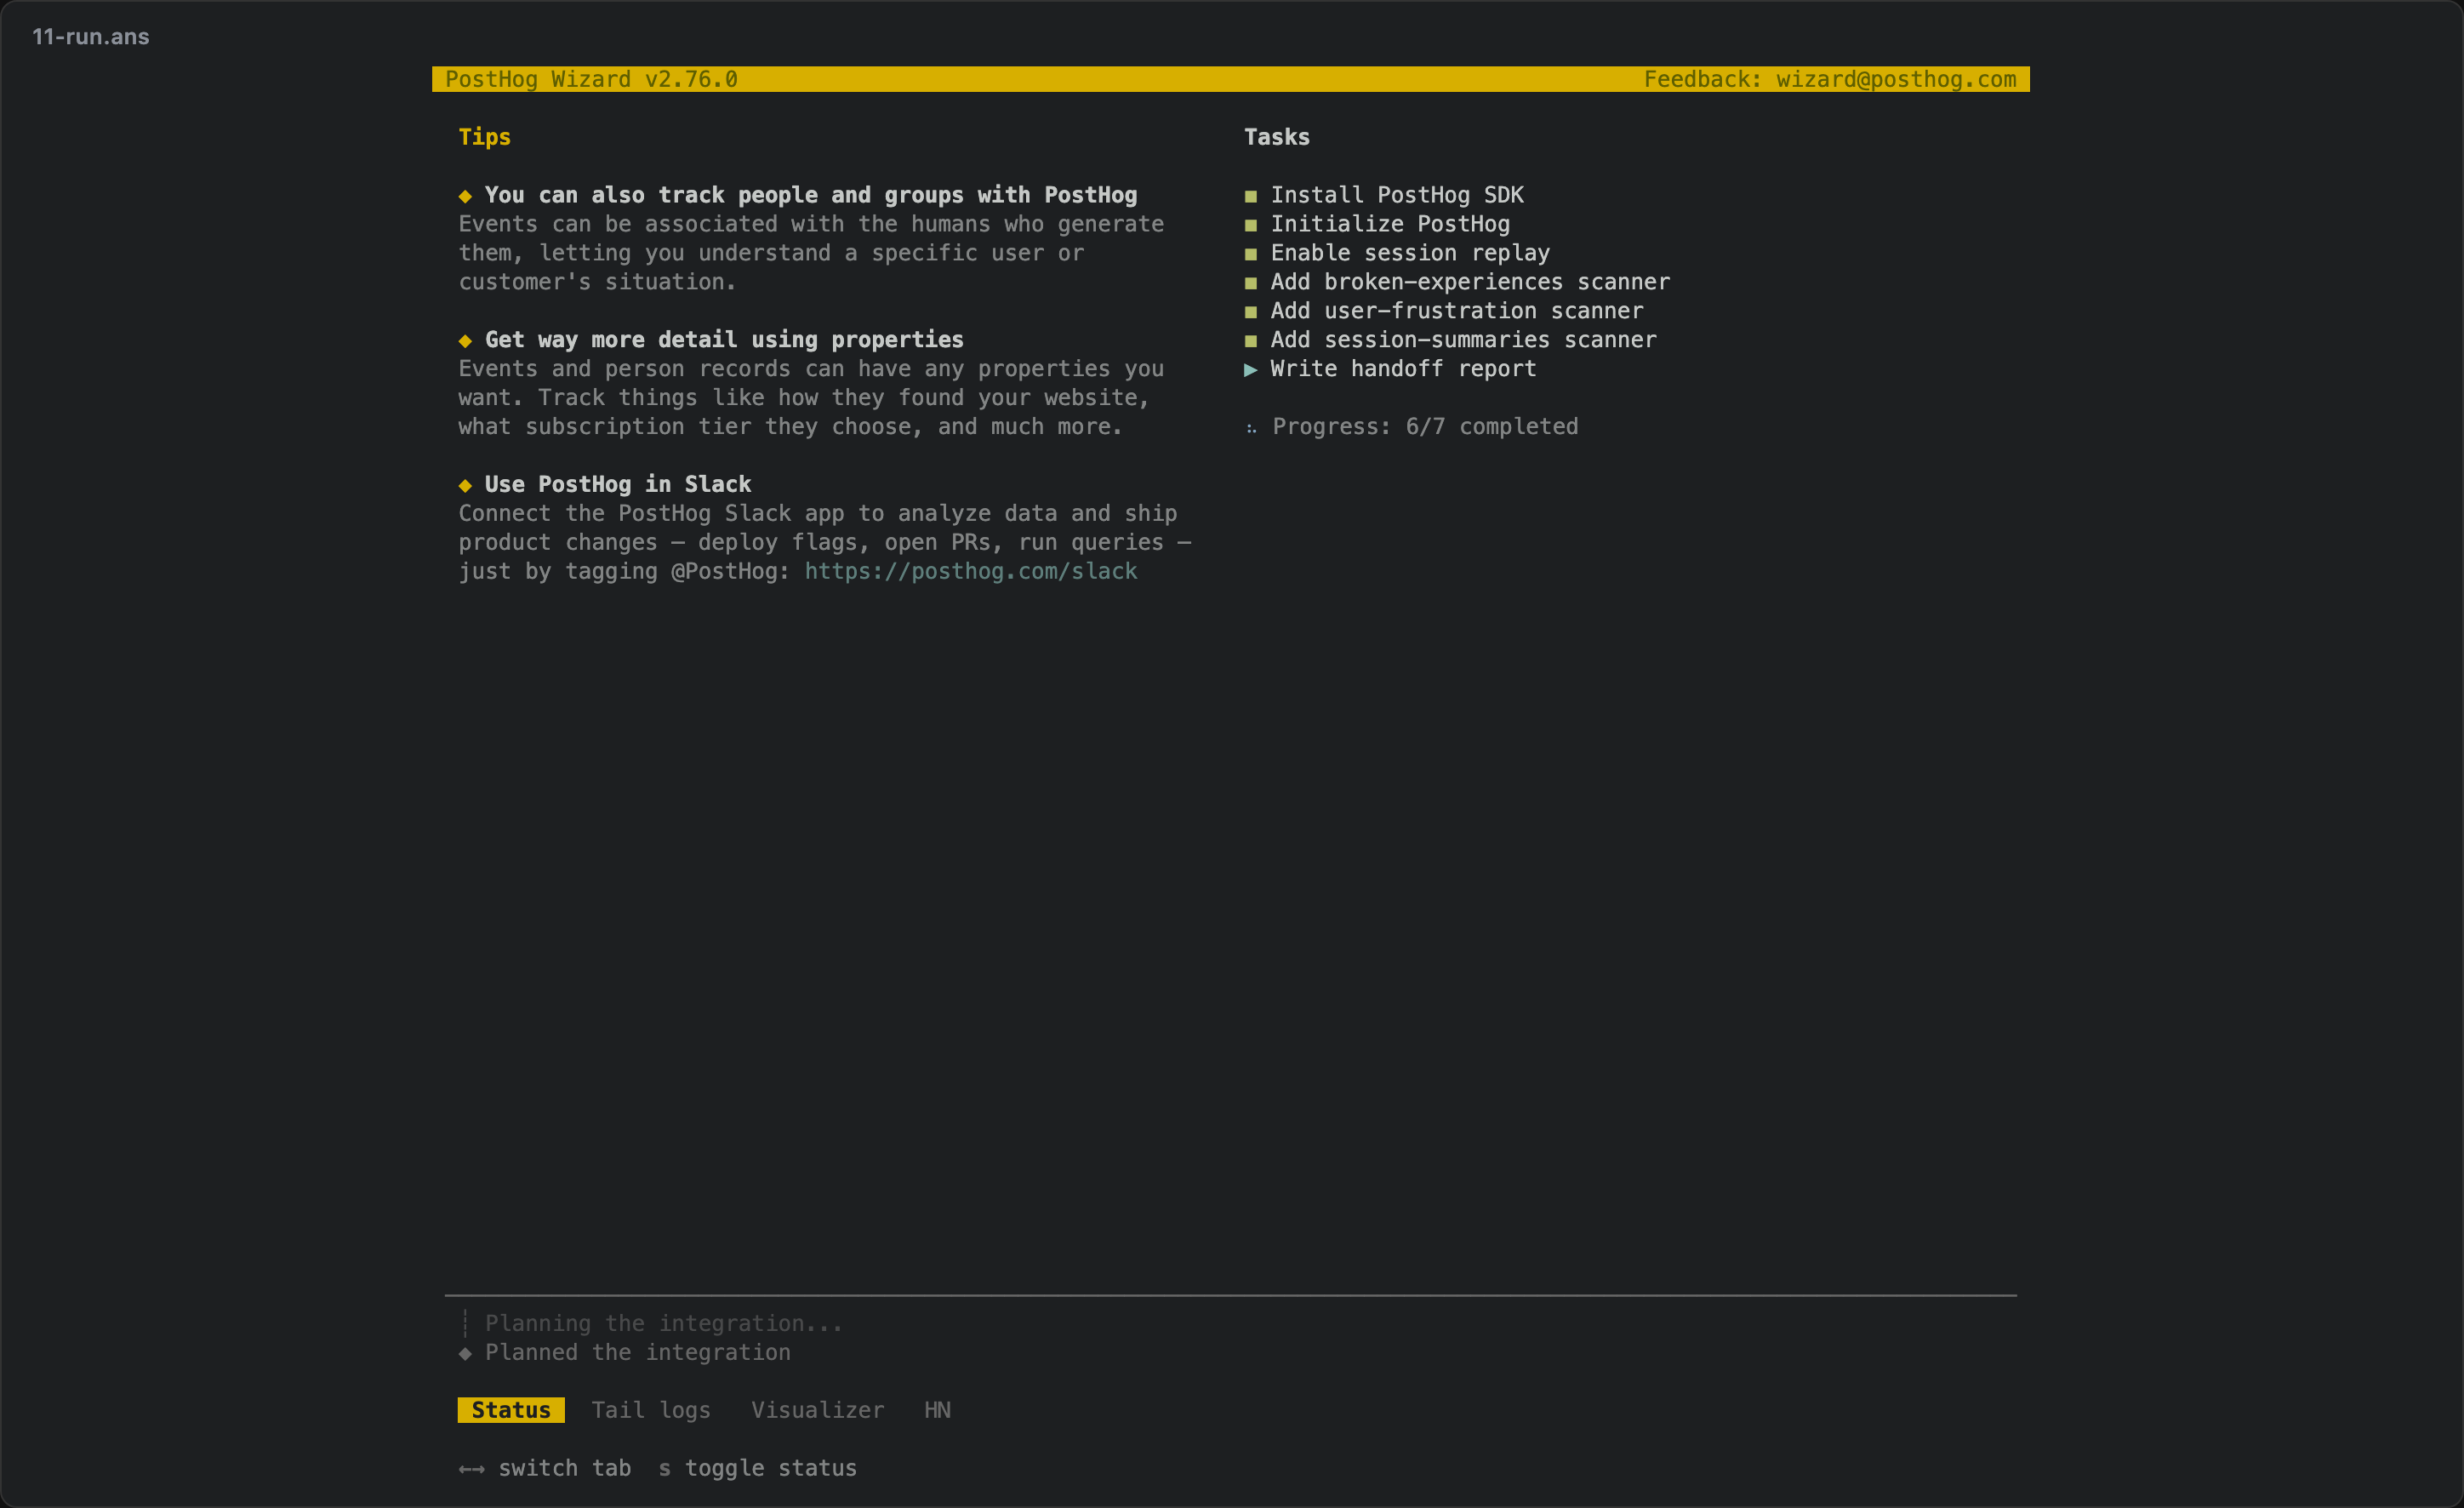Click the diamond beside Planned the integration
The image size is (2464, 1508).
(465, 1353)
